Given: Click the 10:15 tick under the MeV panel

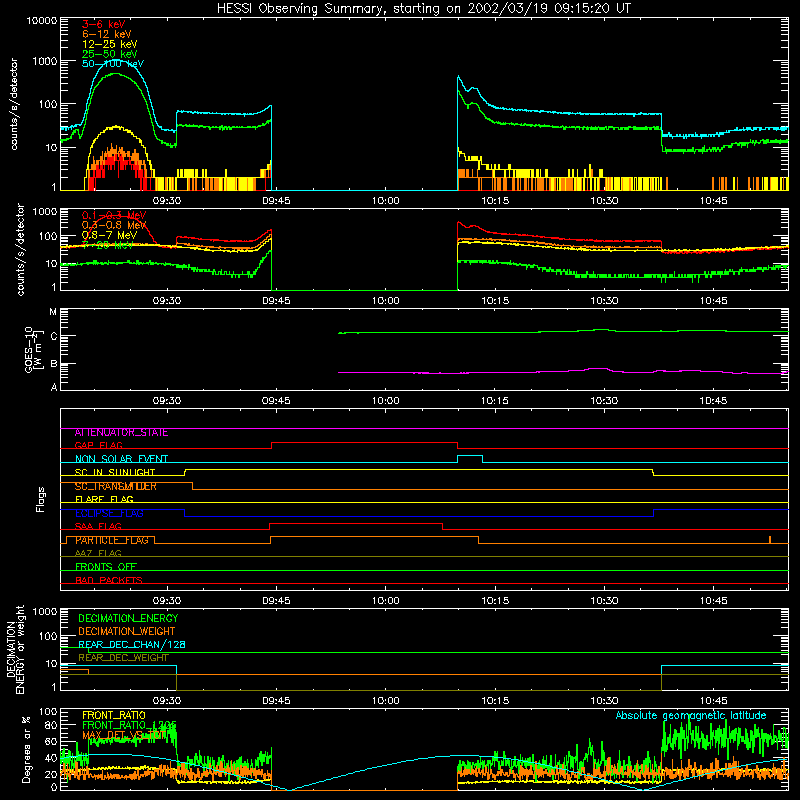Looking at the screenshot, I should point(495,301).
